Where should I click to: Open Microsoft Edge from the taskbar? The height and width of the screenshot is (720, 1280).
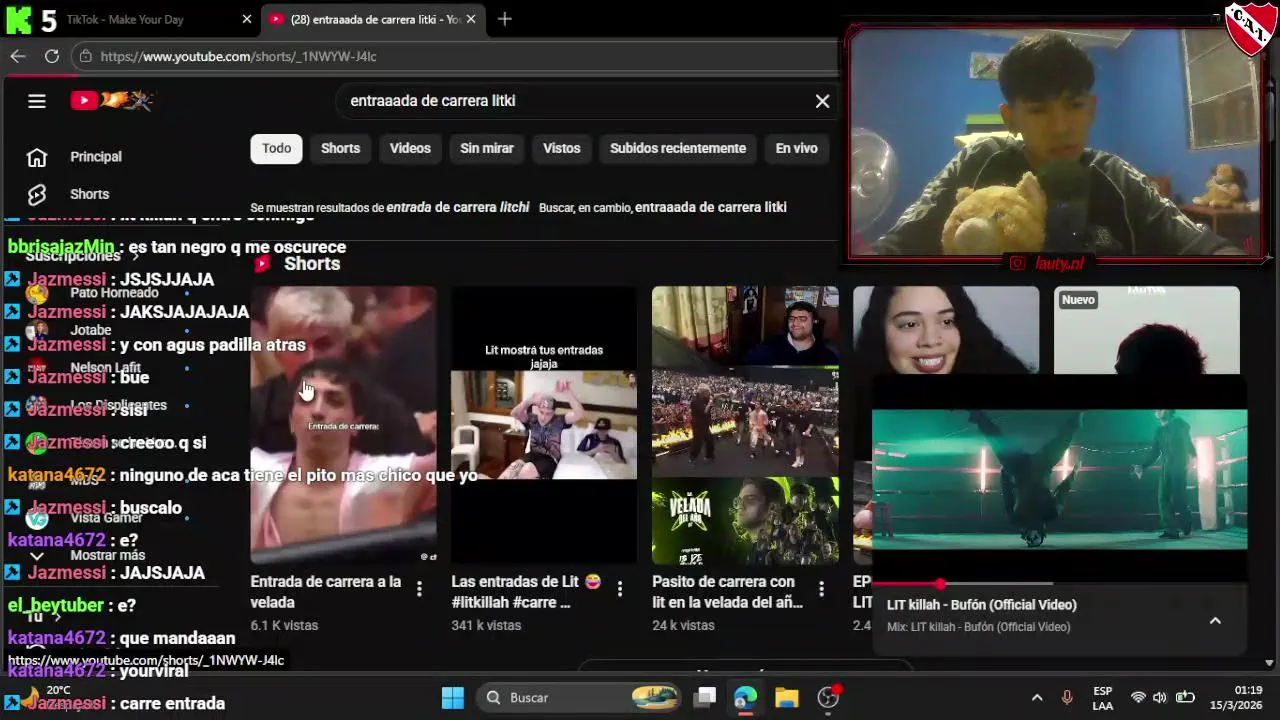click(746, 698)
